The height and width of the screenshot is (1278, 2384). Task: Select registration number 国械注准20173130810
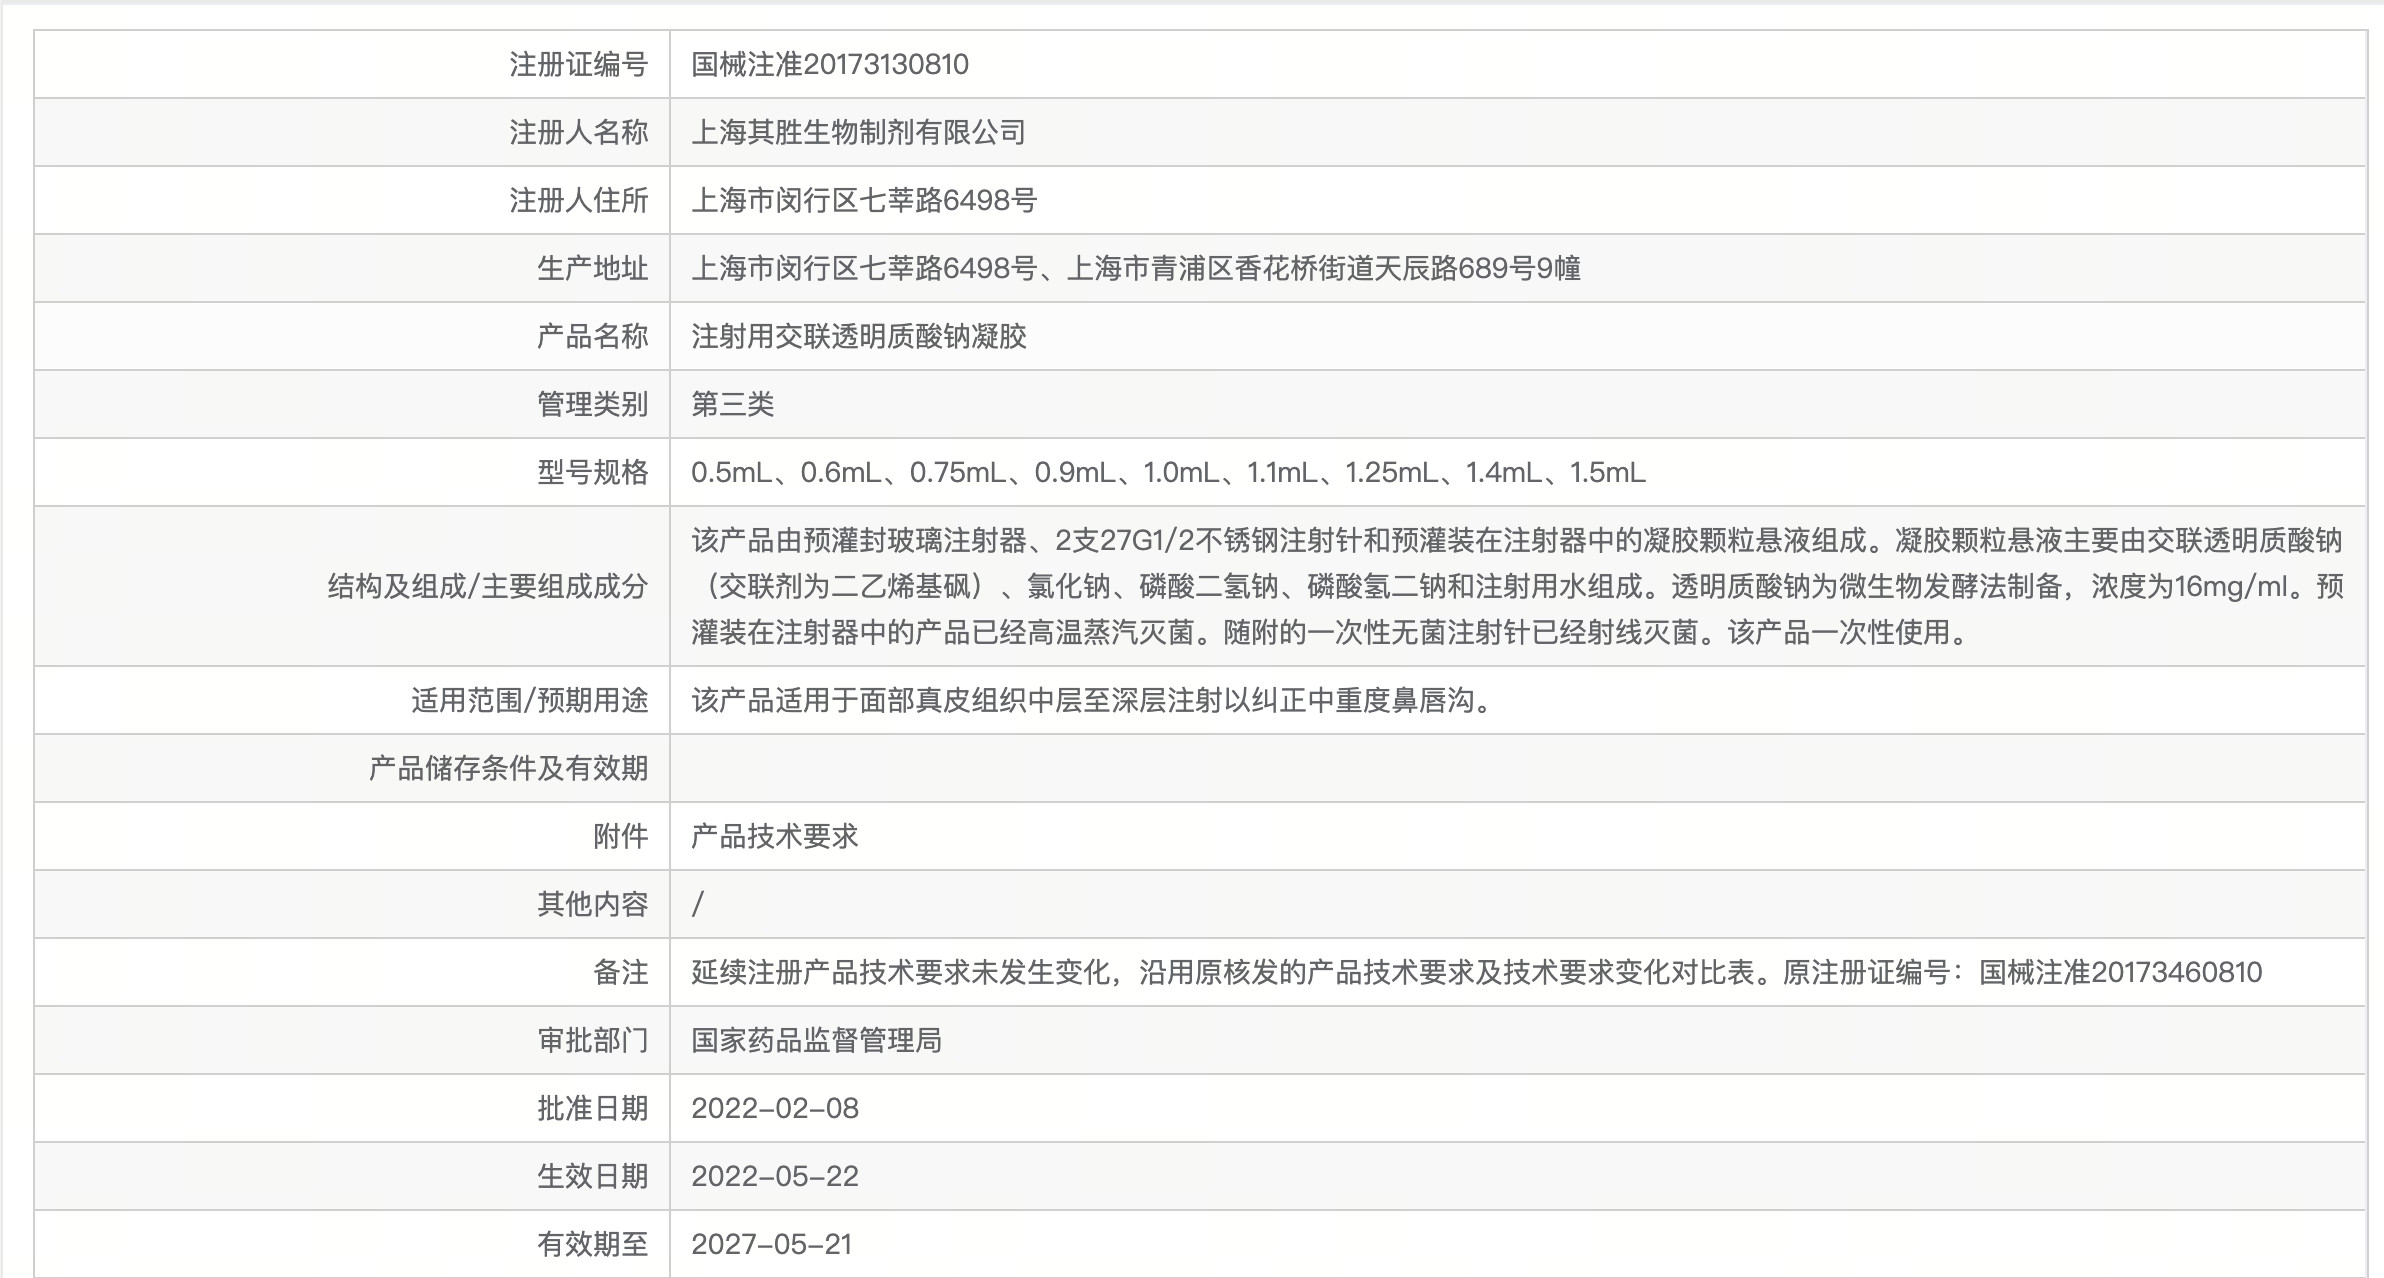(830, 64)
